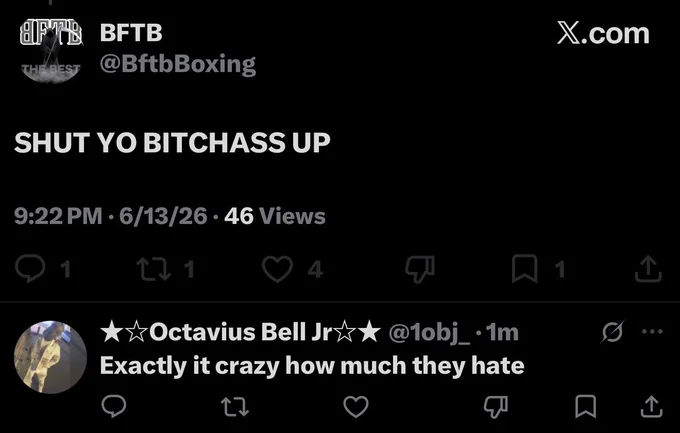The height and width of the screenshot is (433, 680).
Task: Open the @1obj_ profile handle
Action: coord(429,333)
